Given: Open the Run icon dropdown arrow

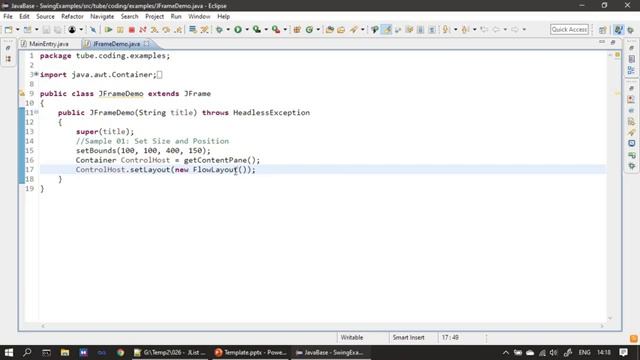Looking at the screenshot, I should 247,30.
